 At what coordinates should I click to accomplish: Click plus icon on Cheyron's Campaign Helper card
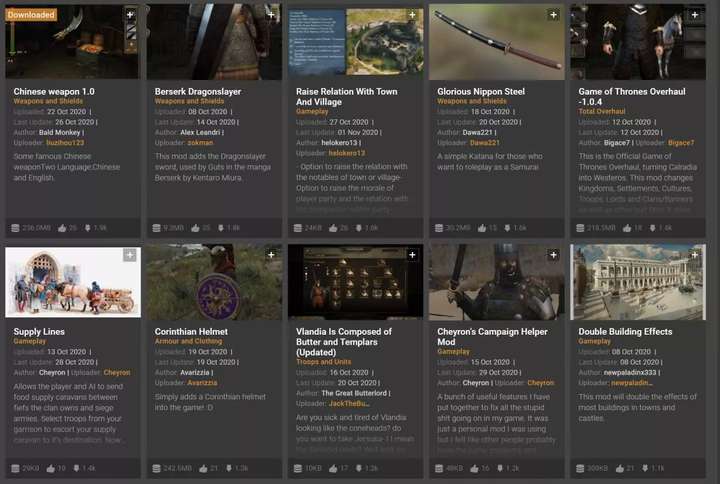[554, 255]
